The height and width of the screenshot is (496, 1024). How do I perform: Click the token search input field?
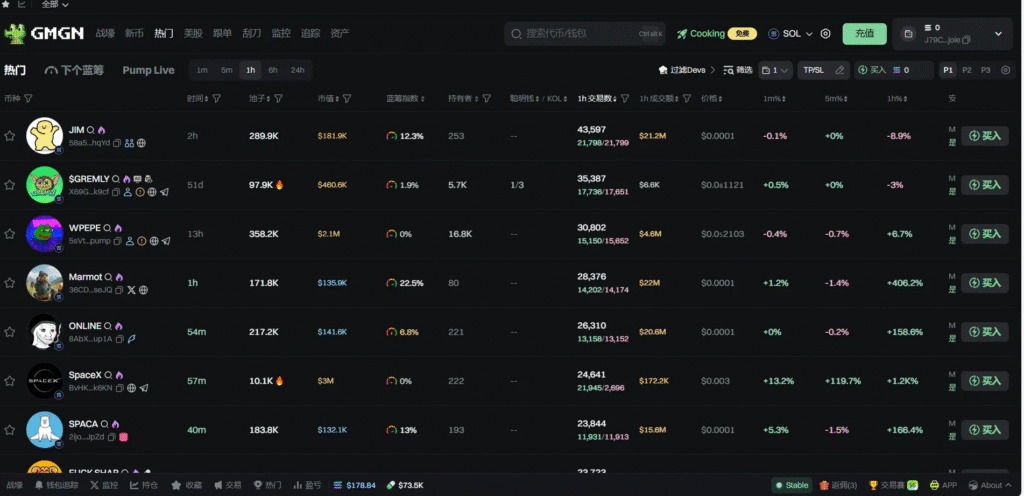[x=585, y=34]
